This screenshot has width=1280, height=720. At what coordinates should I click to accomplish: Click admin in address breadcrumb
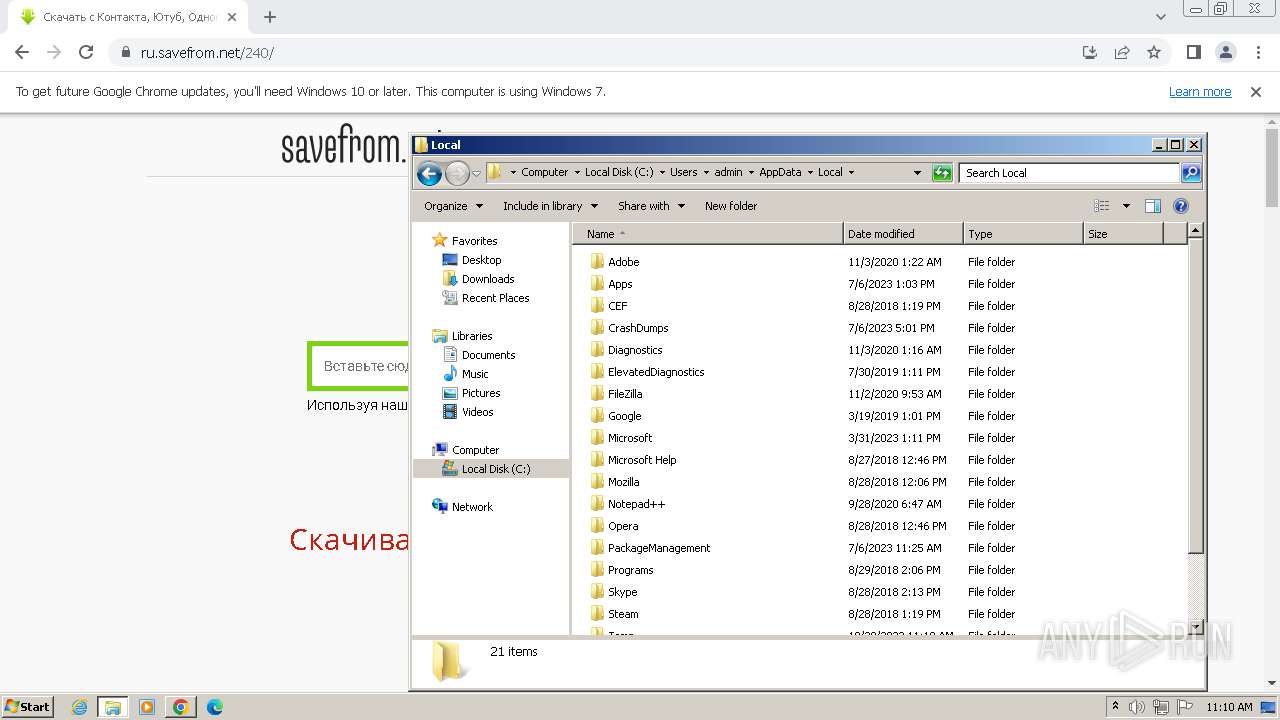pyautogui.click(x=728, y=172)
